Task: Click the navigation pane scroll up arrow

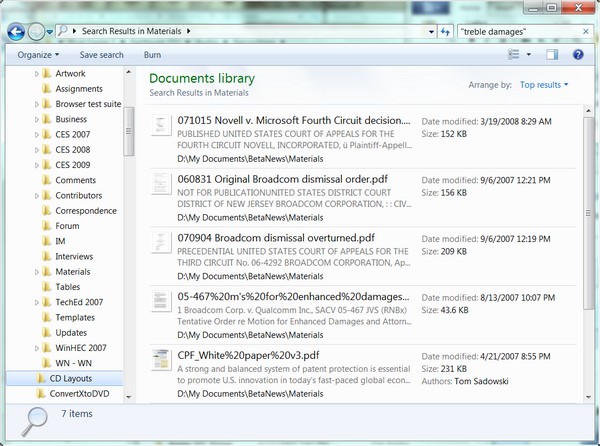Action: click(129, 72)
